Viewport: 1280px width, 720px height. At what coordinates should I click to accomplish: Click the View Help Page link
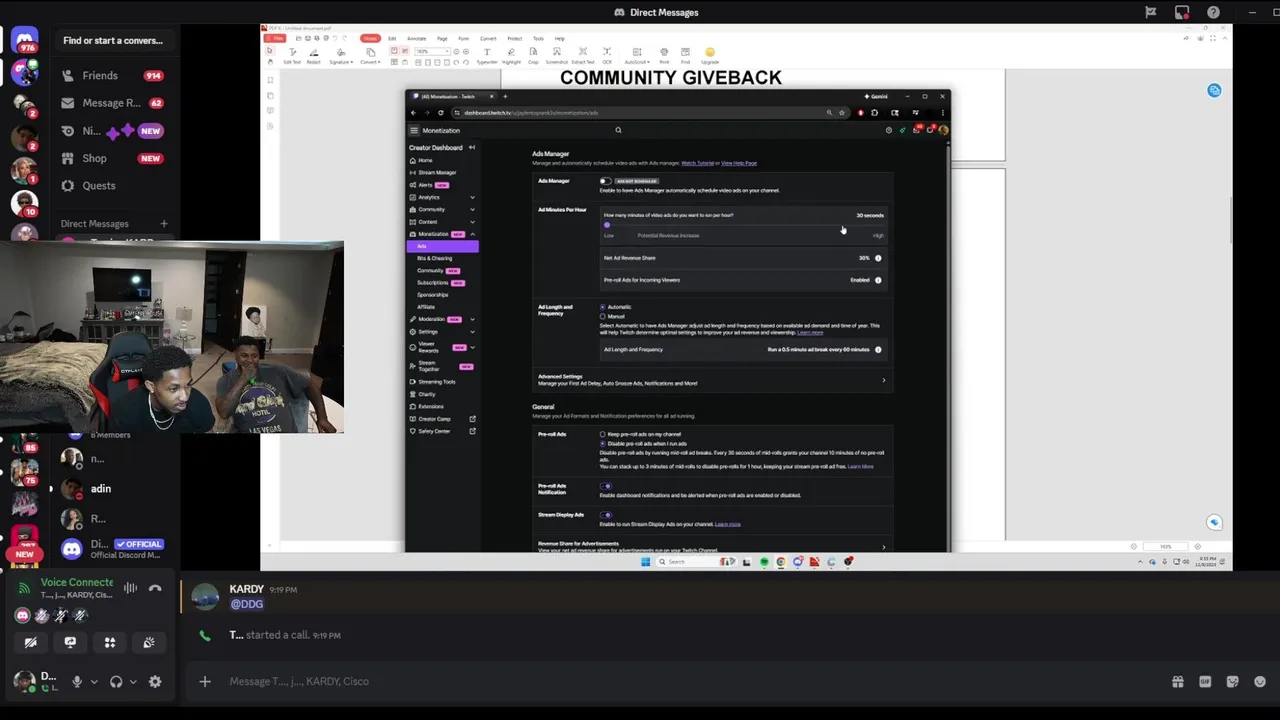[x=739, y=163]
